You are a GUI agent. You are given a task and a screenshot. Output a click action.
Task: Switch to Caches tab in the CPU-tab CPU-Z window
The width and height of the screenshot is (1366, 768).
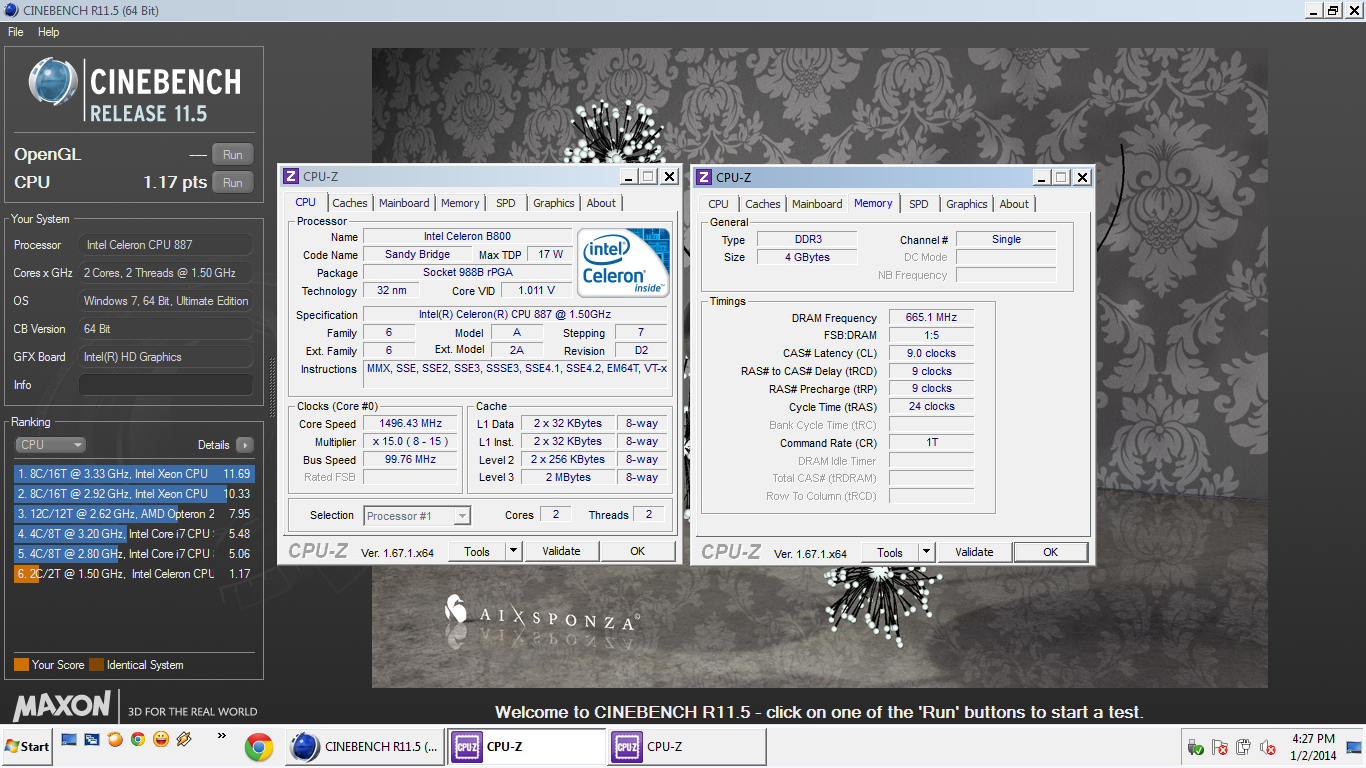pos(350,203)
